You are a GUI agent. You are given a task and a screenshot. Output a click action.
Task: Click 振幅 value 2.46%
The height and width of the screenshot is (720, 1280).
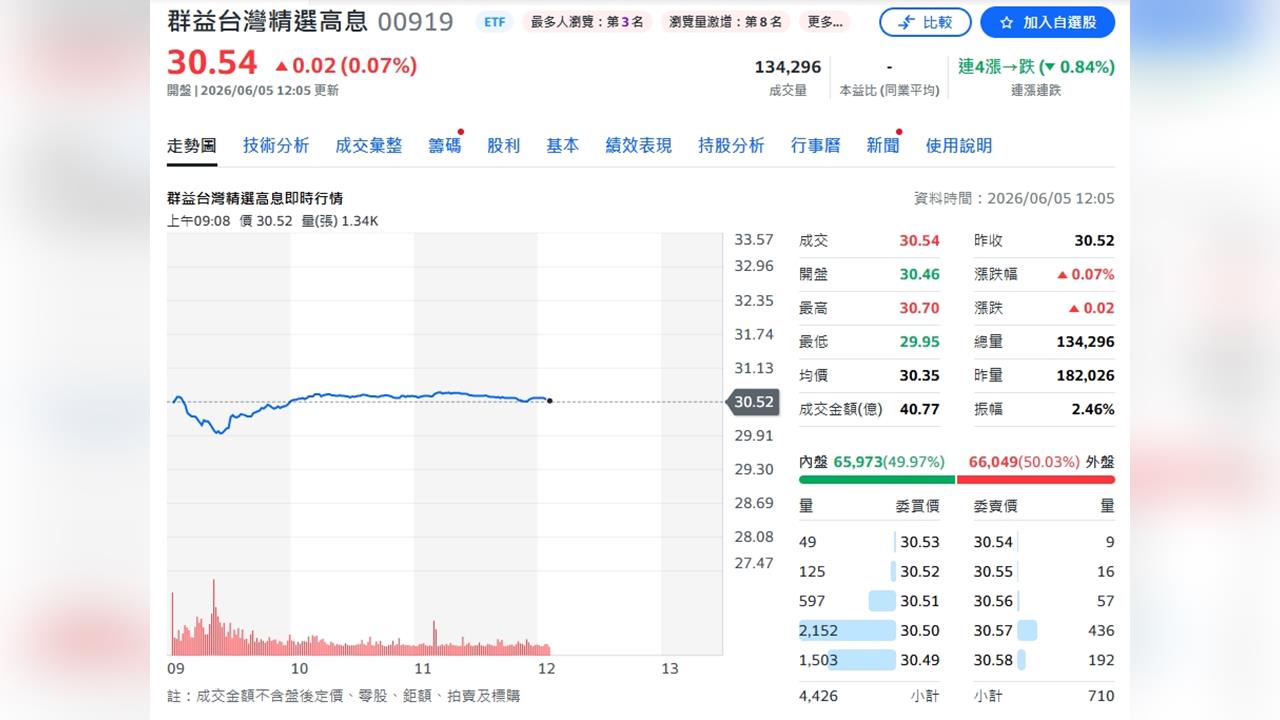1092,409
